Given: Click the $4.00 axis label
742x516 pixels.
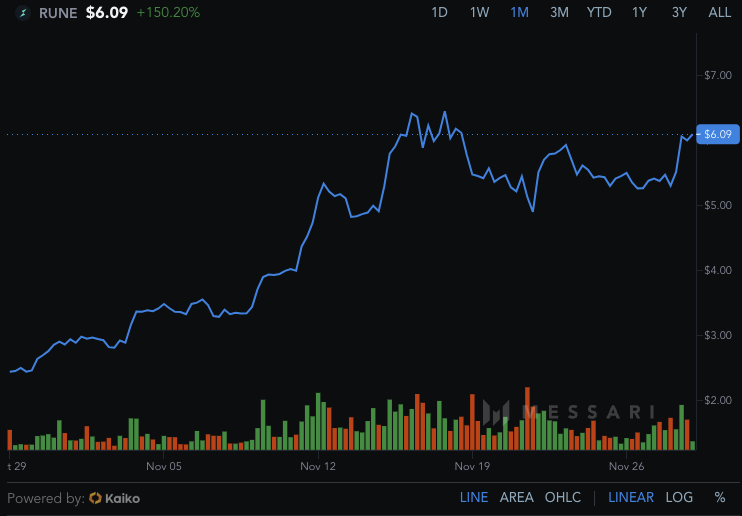Looking at the screenshot, I should 717,270.
